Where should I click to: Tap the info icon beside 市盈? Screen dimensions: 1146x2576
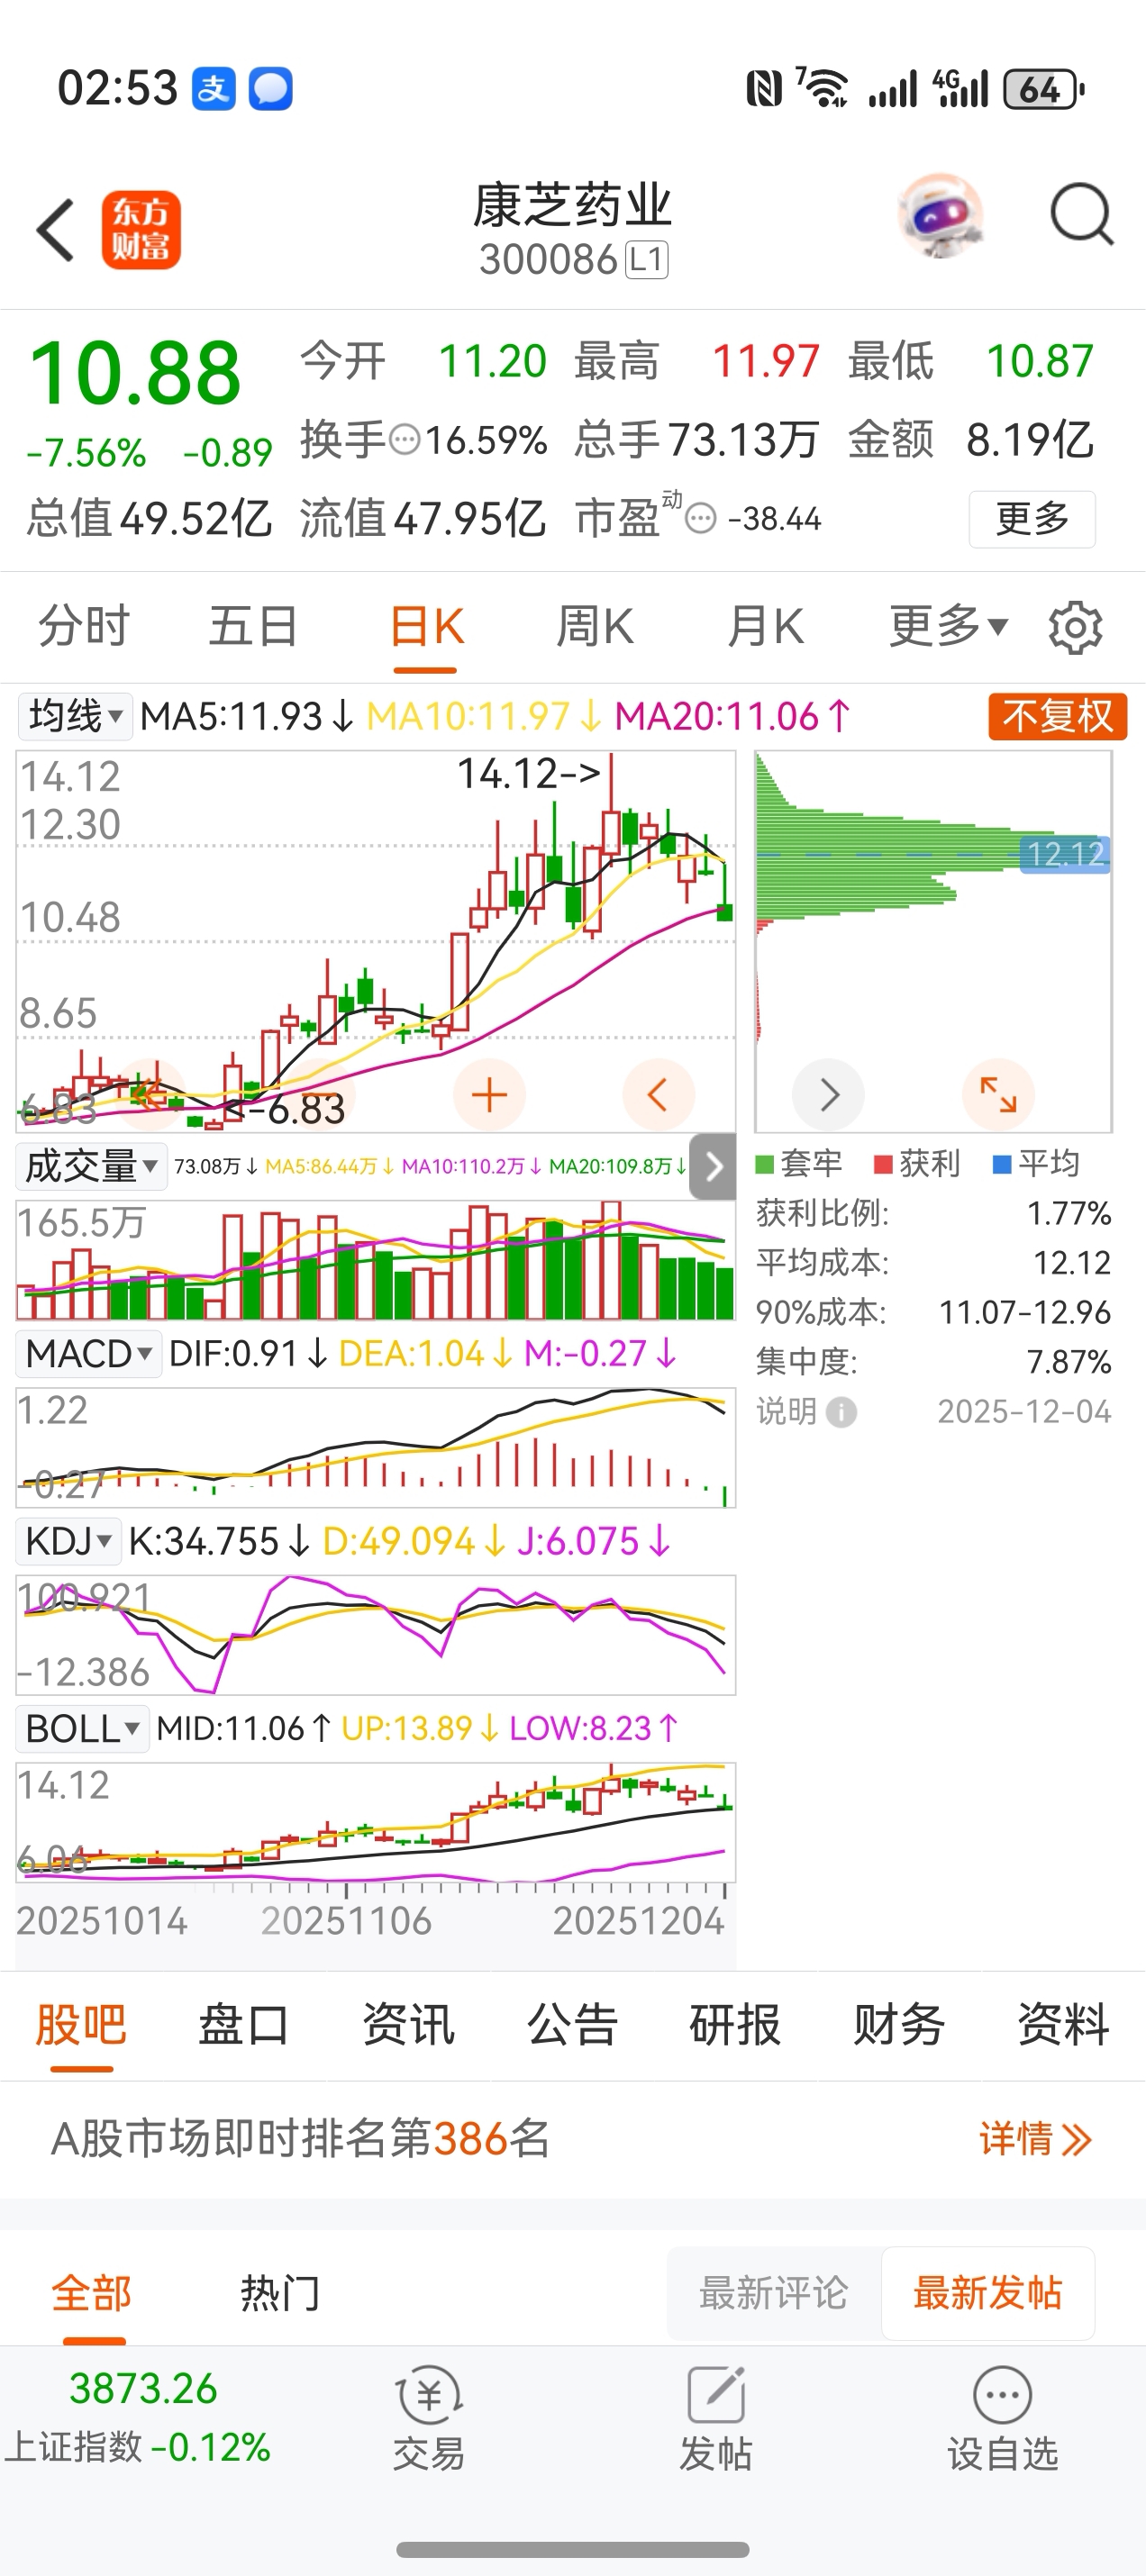point(701,519)
